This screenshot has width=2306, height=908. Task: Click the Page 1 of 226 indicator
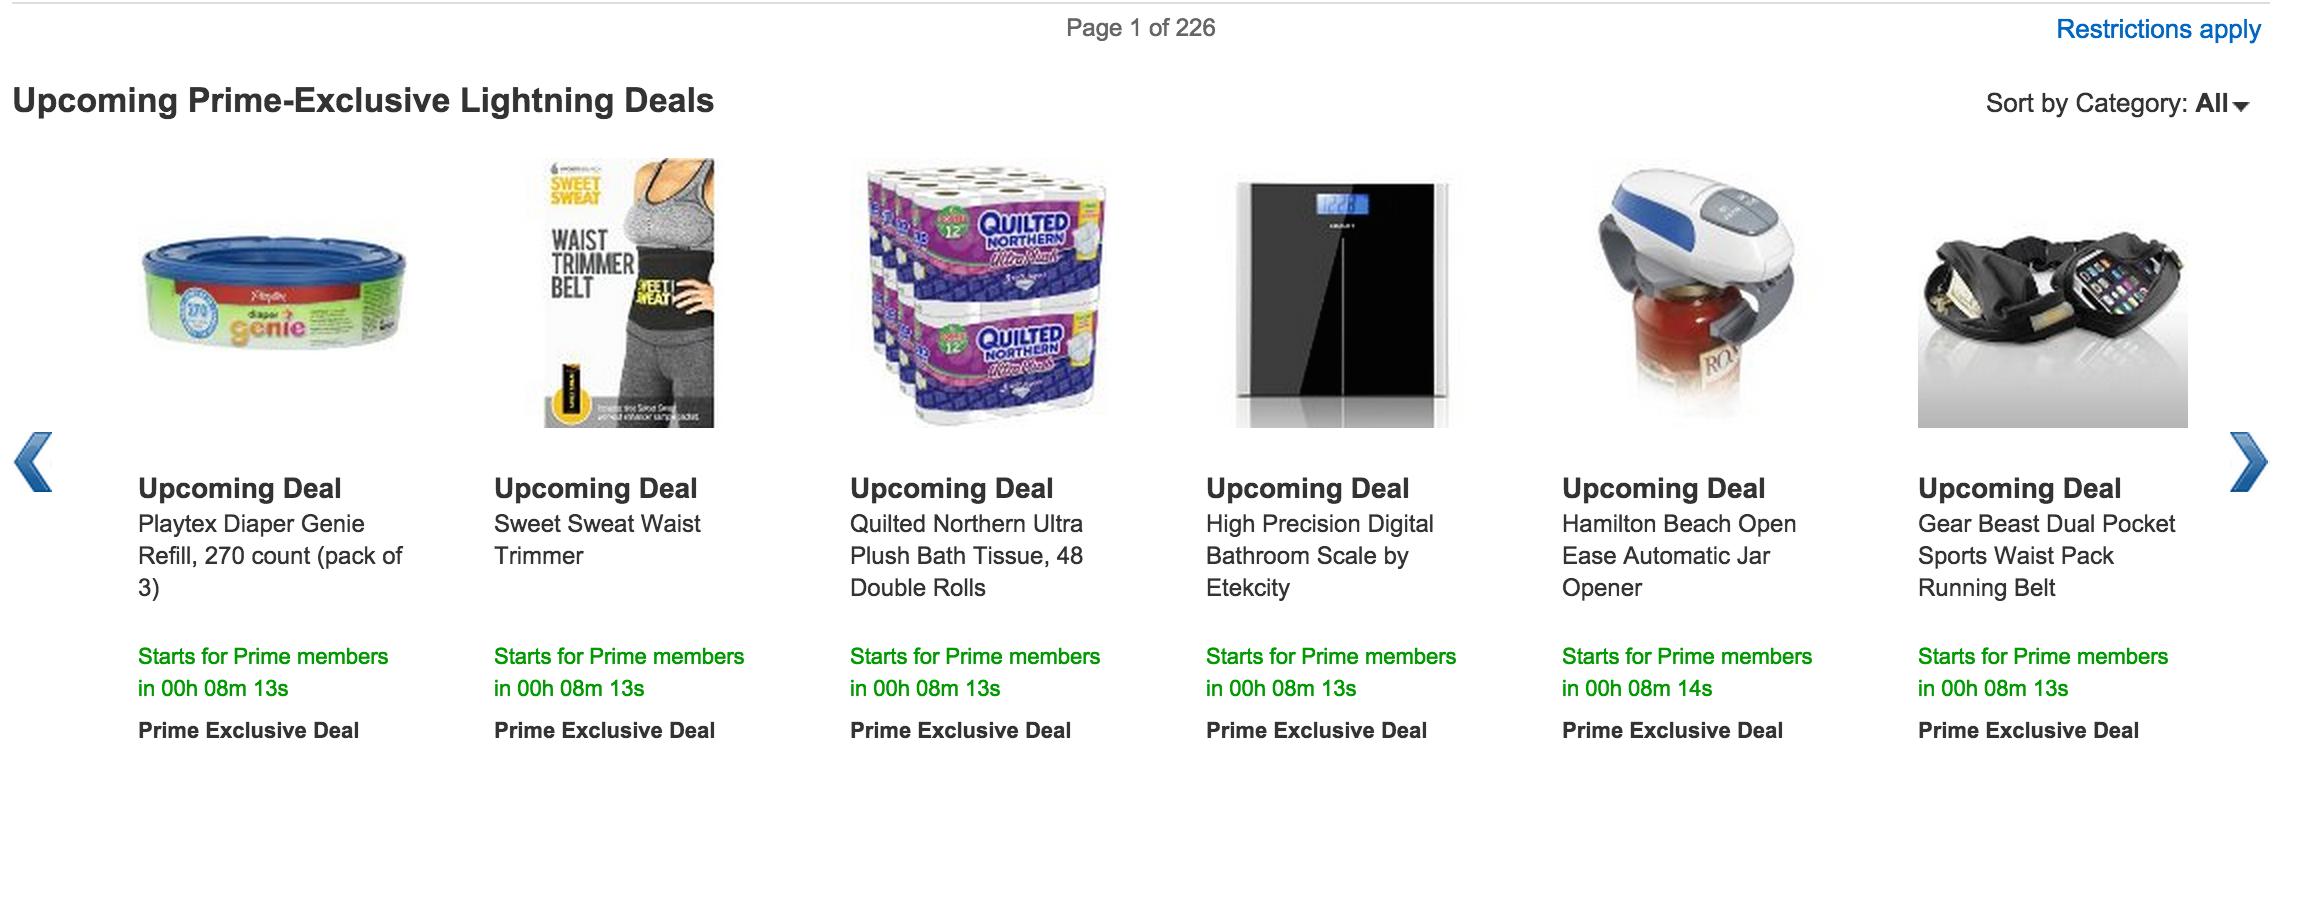pos(1140,28)
